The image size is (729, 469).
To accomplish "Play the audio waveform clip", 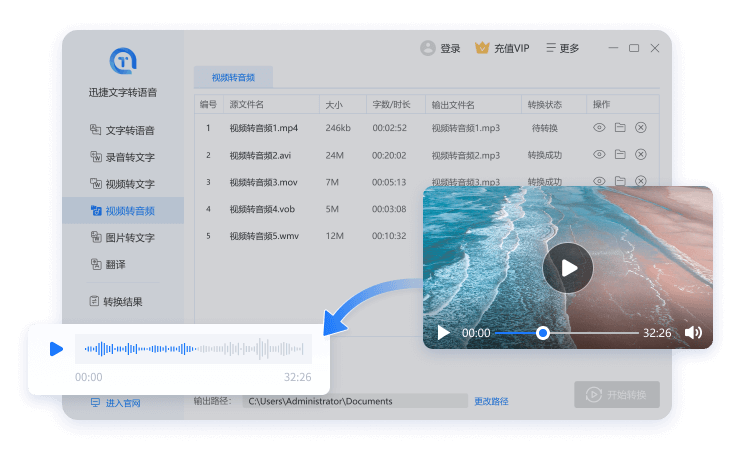I will (56, 349).
